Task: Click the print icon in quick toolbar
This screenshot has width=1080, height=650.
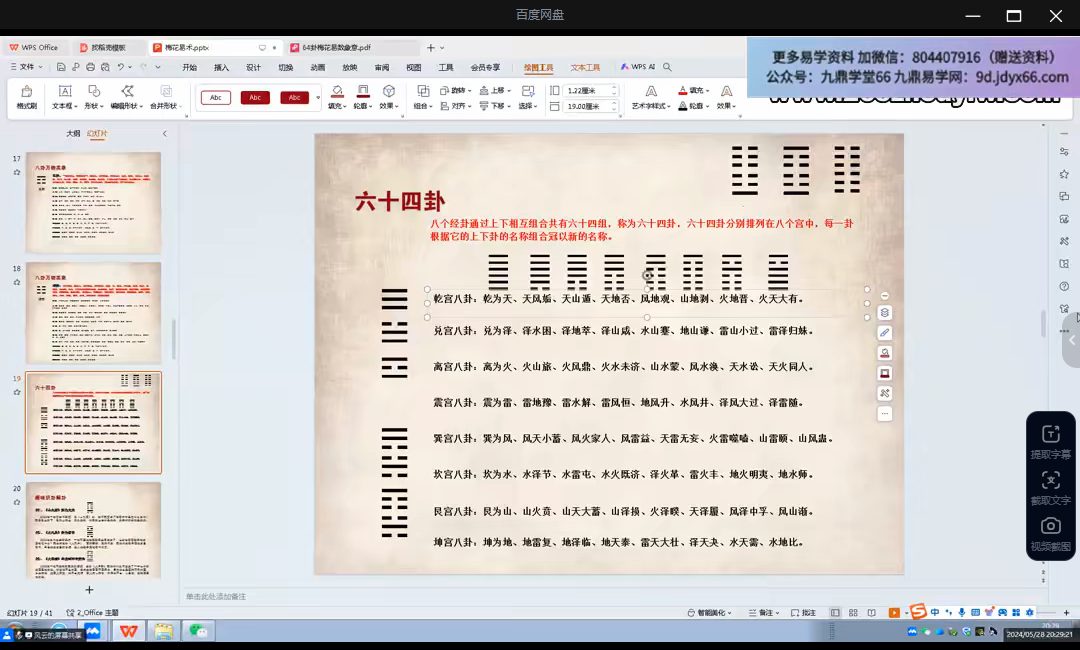Action: click(x=90, y=67)
